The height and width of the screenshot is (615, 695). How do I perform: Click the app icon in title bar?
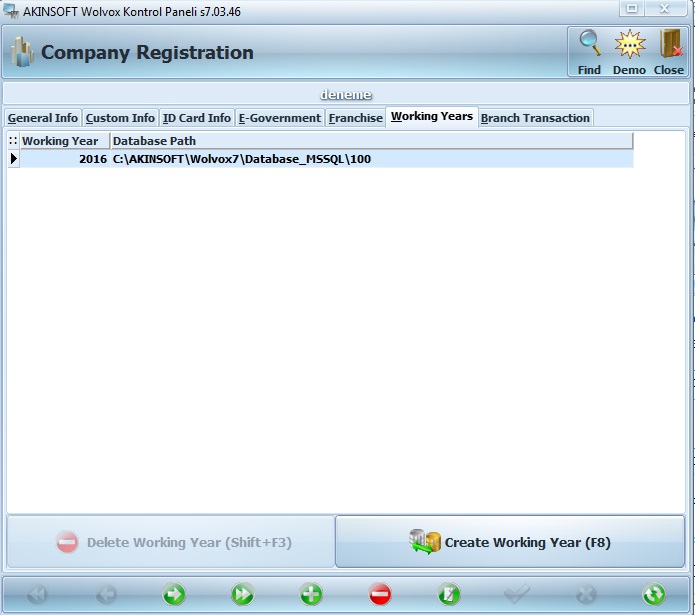point(11,11)
